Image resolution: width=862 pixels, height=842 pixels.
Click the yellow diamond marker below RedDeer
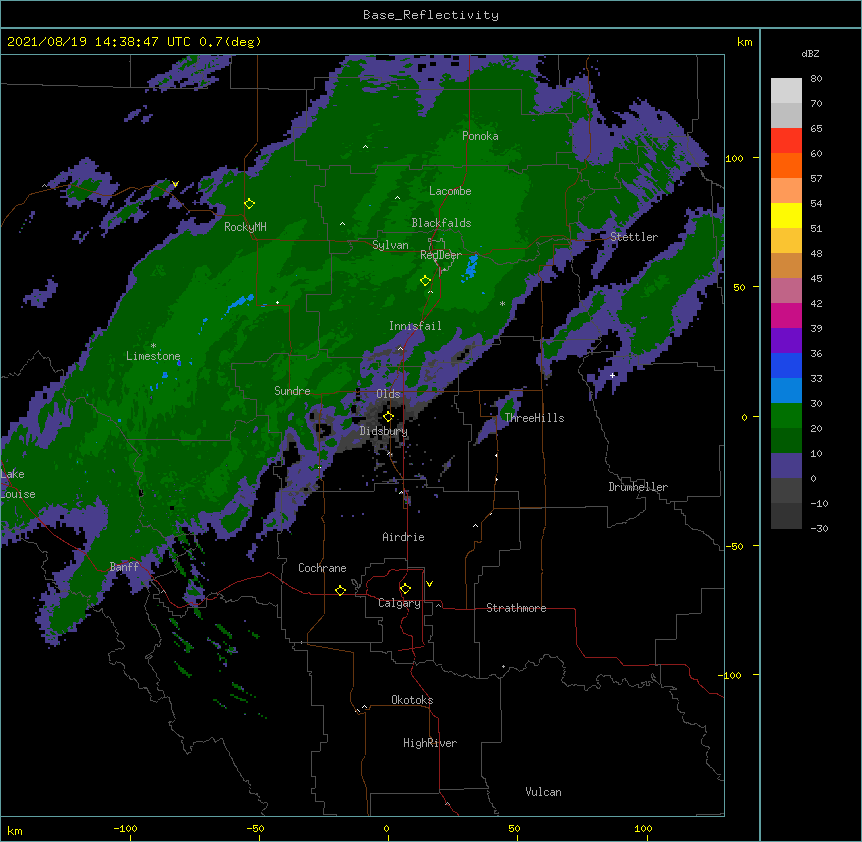click(x=425, y=281)
